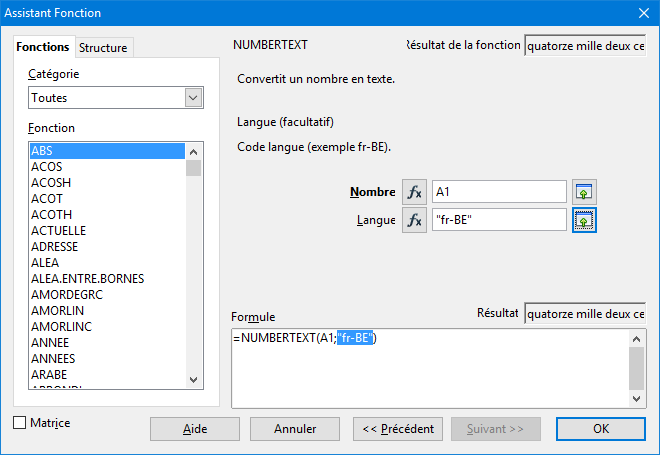This screenshot has height=455, width=660.
Task: Click function list scroll up arrow
Action: click(194, 152)
